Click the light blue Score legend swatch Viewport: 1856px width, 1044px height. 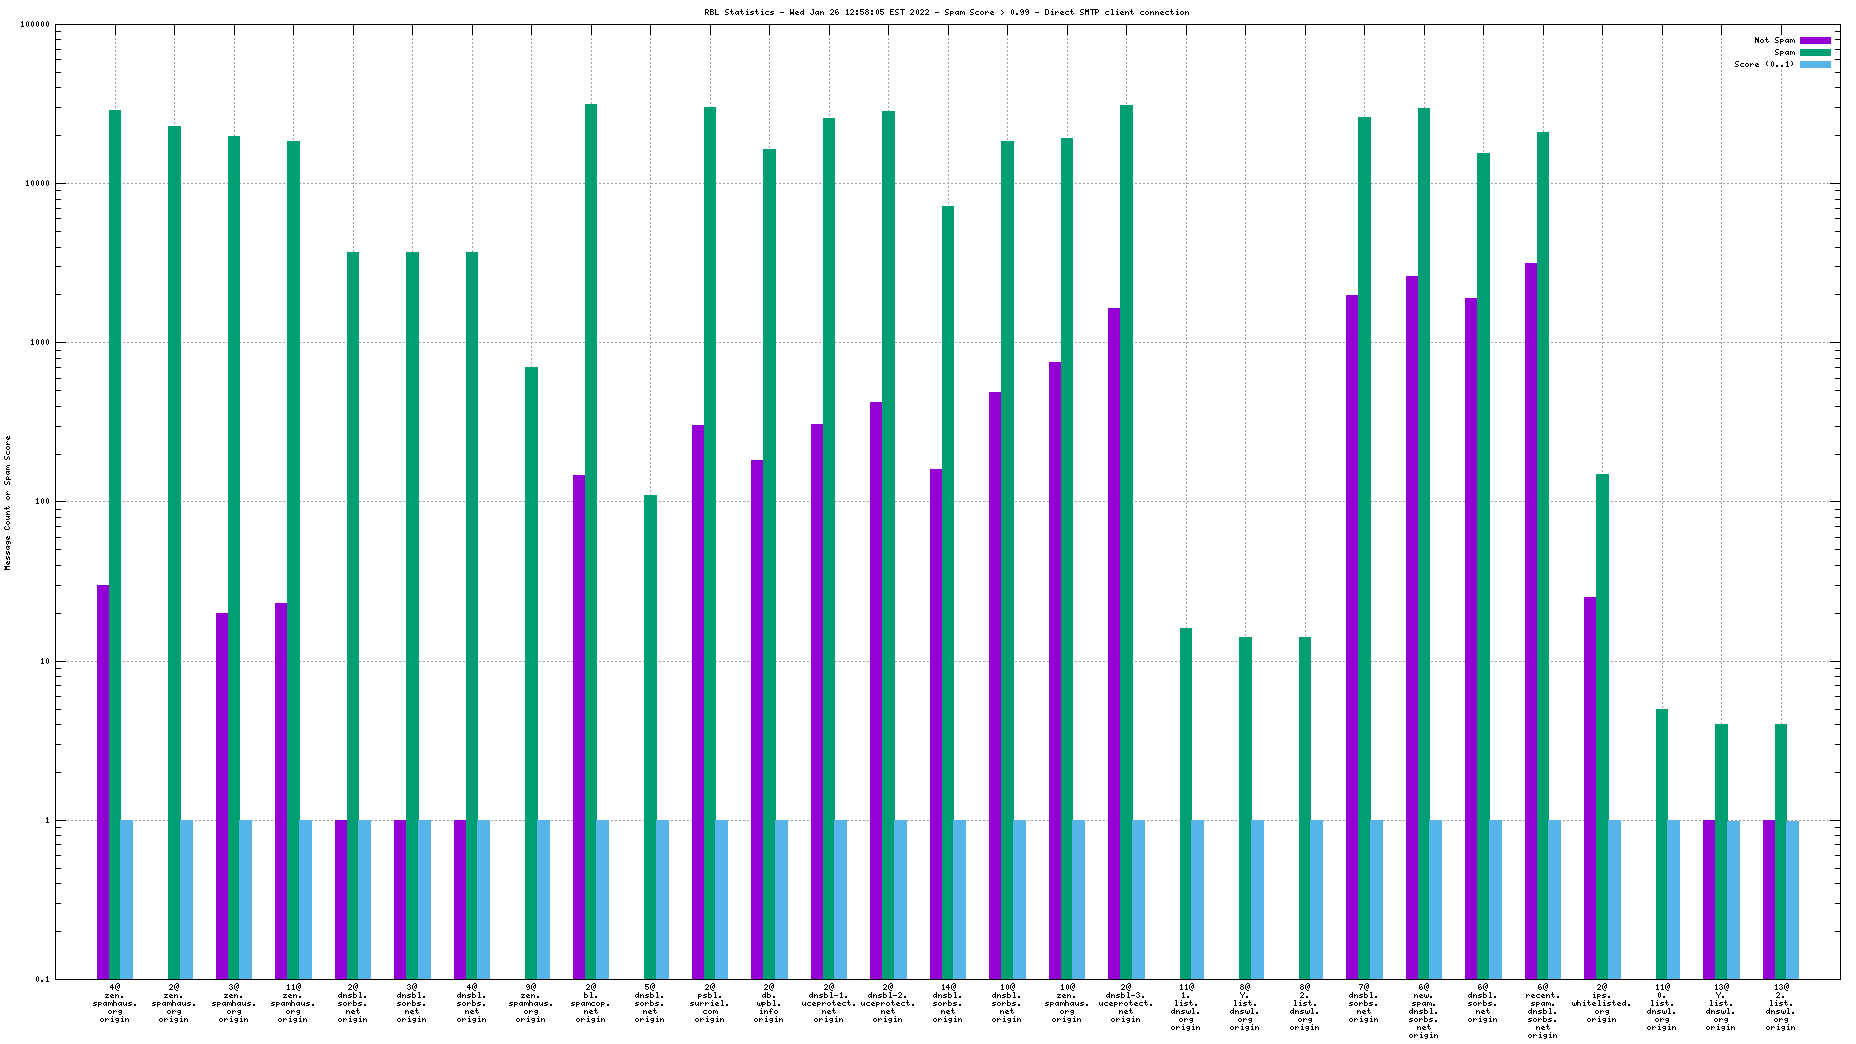coord(1815,64)
